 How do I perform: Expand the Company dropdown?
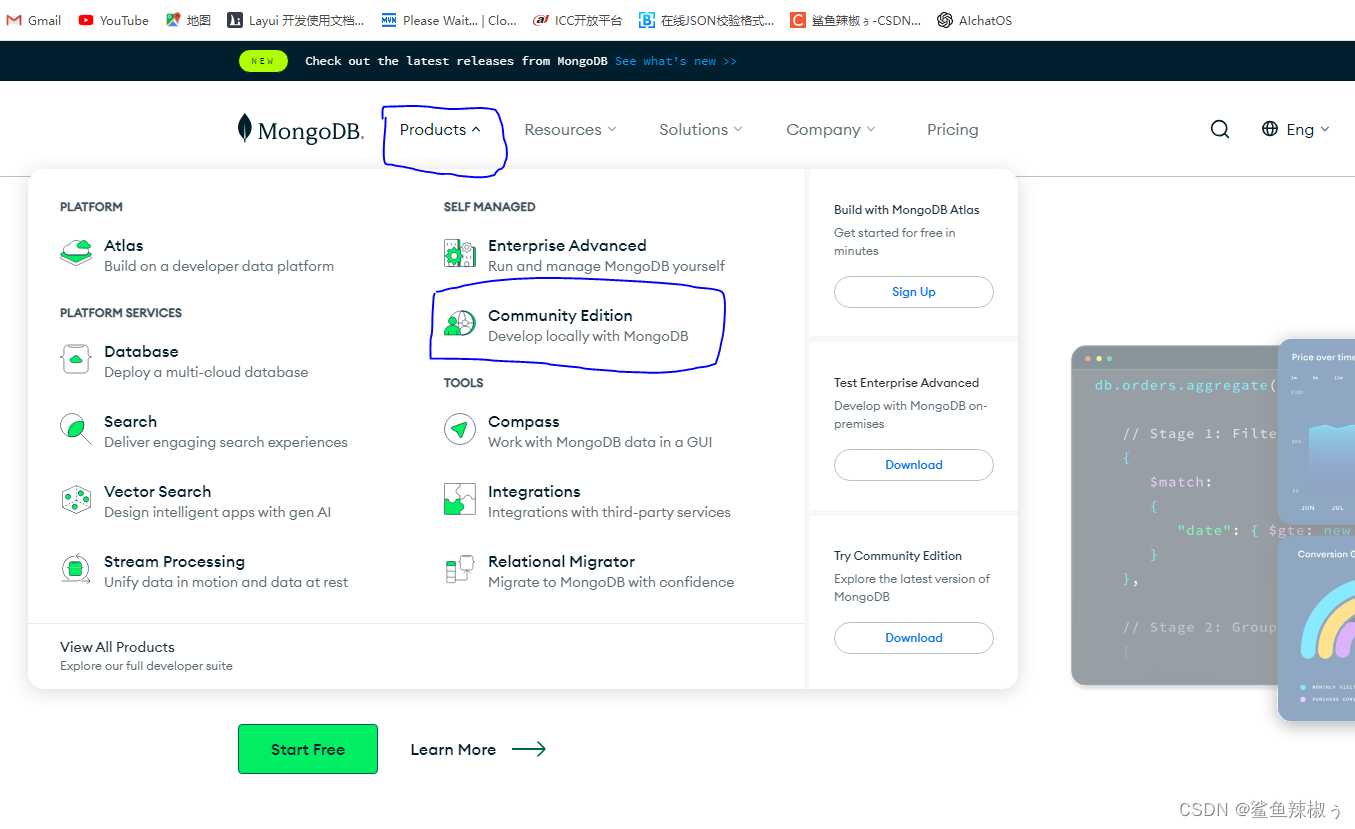(830, 129)
